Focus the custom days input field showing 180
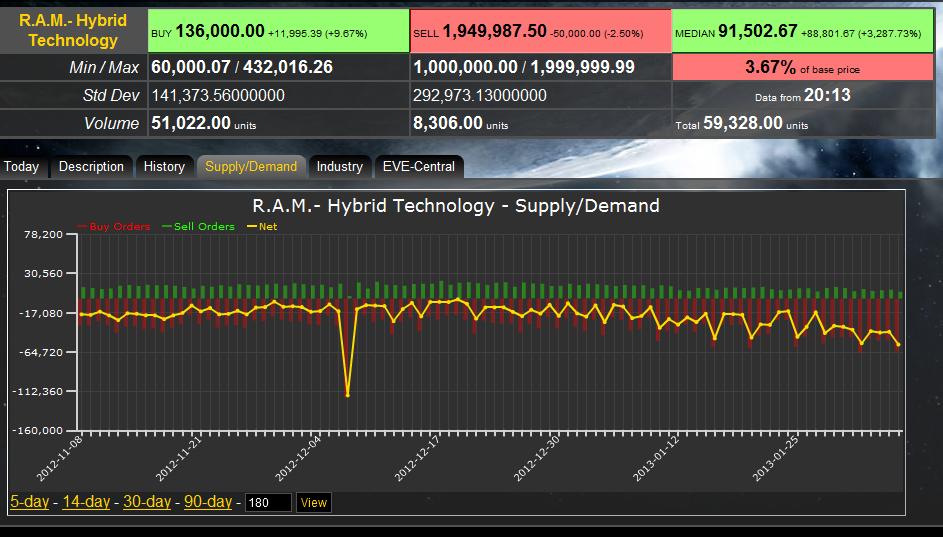943x537 pixels. point(268,503)
